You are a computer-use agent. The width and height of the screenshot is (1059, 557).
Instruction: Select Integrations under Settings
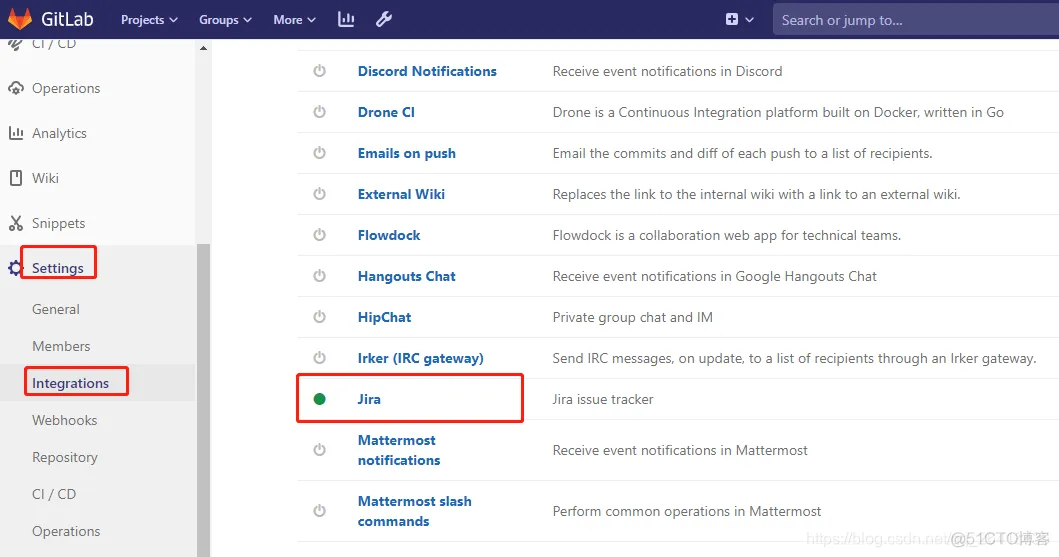[x=70, y=383]
